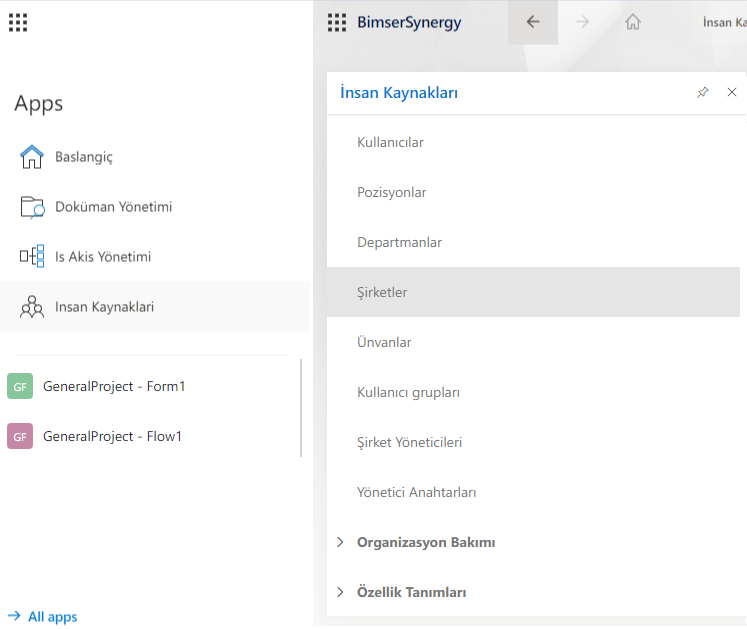Open the app launcher grid in left panel
Viewport: 747px width, 629px height.
pyautogui.click(x=18, y=22)
